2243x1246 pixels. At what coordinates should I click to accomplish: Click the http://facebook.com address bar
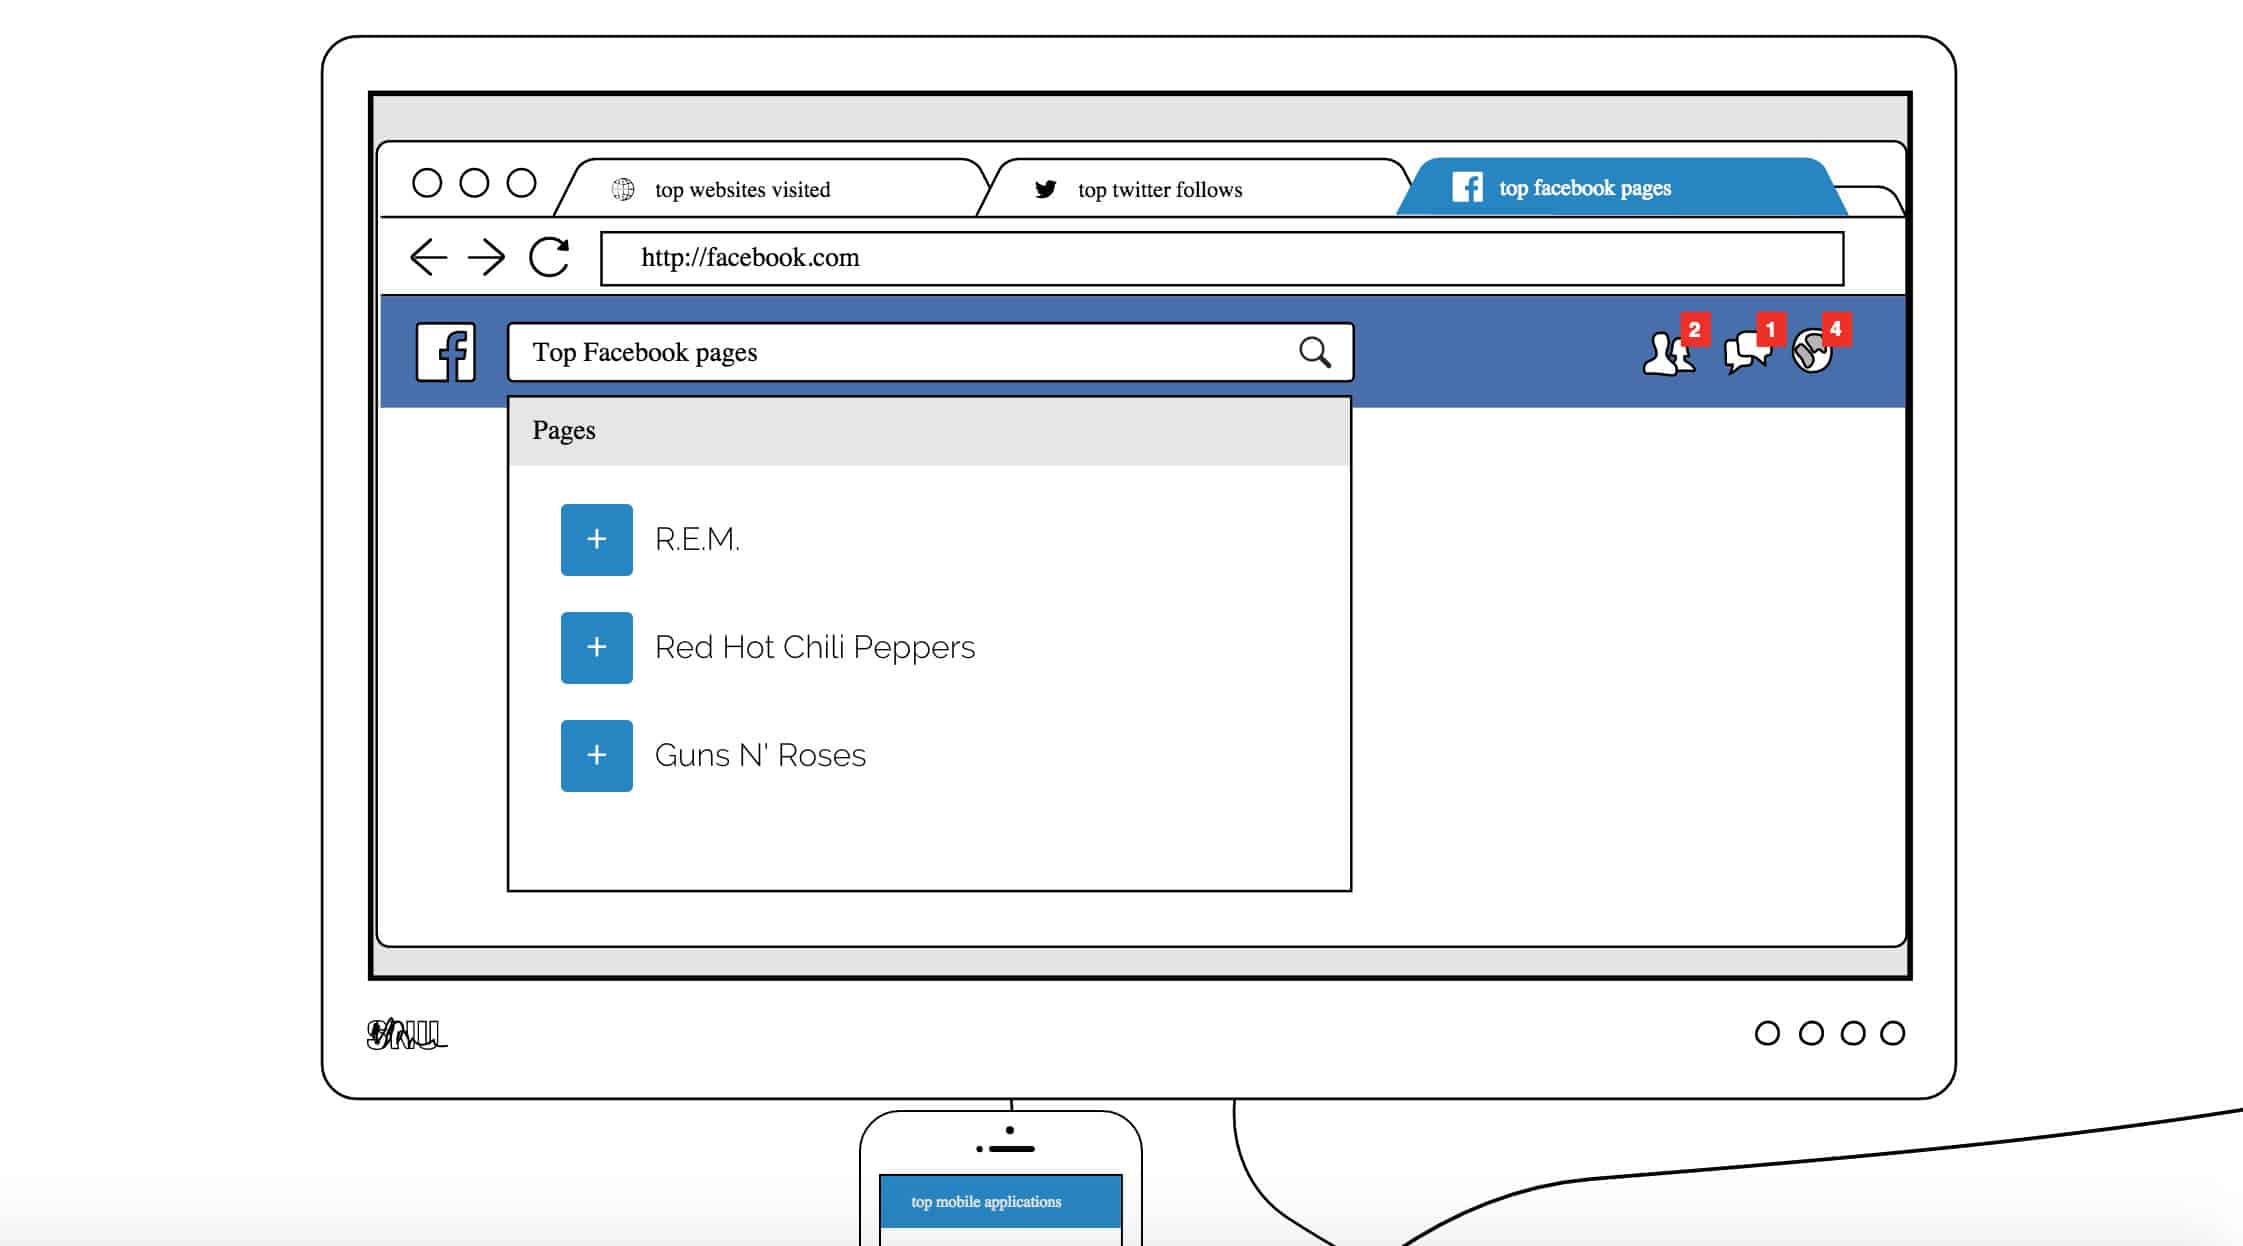(1222, 258)
